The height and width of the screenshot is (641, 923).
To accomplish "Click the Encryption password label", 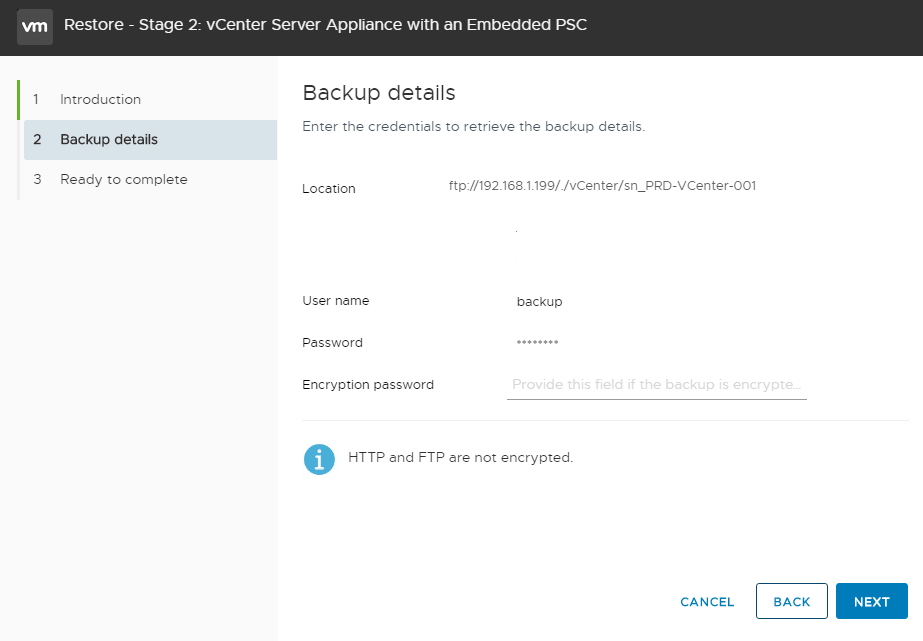I will pos(367,385).
